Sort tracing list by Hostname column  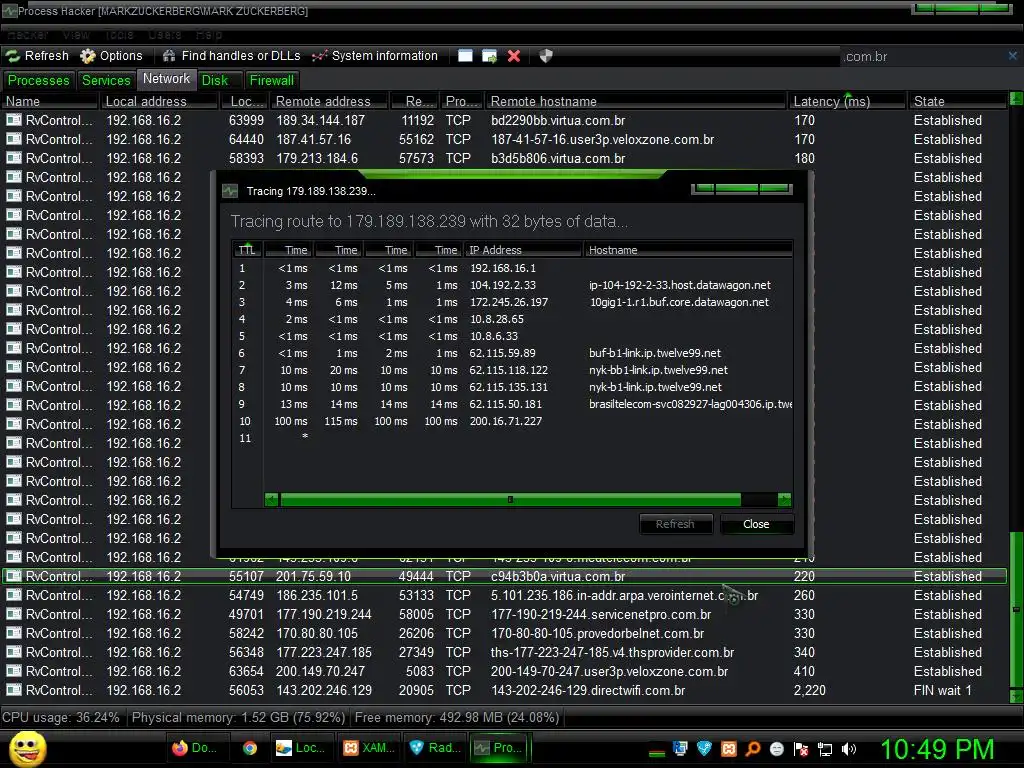688,250
